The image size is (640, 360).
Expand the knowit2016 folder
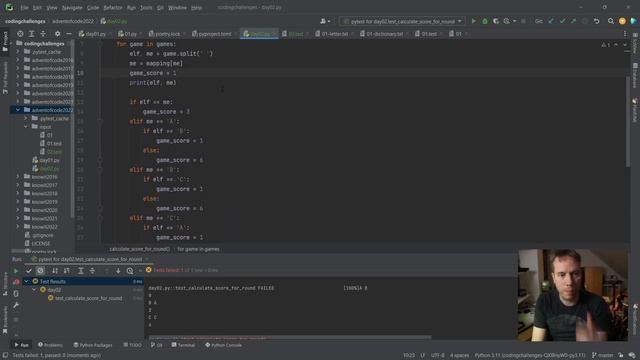pos(18,177)
